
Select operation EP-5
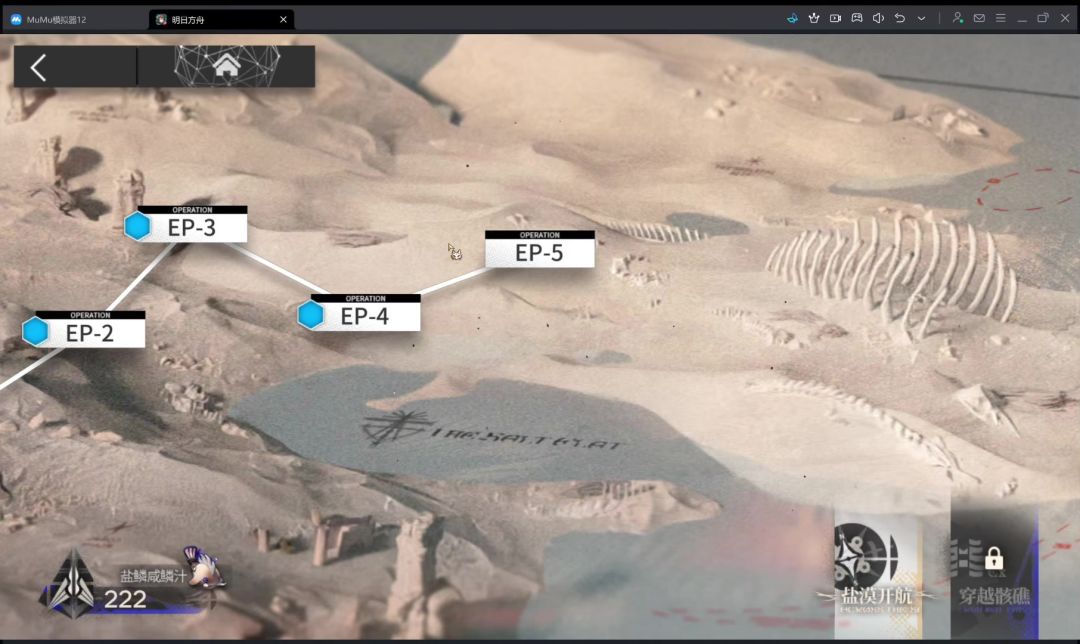[x=539, y=249]
